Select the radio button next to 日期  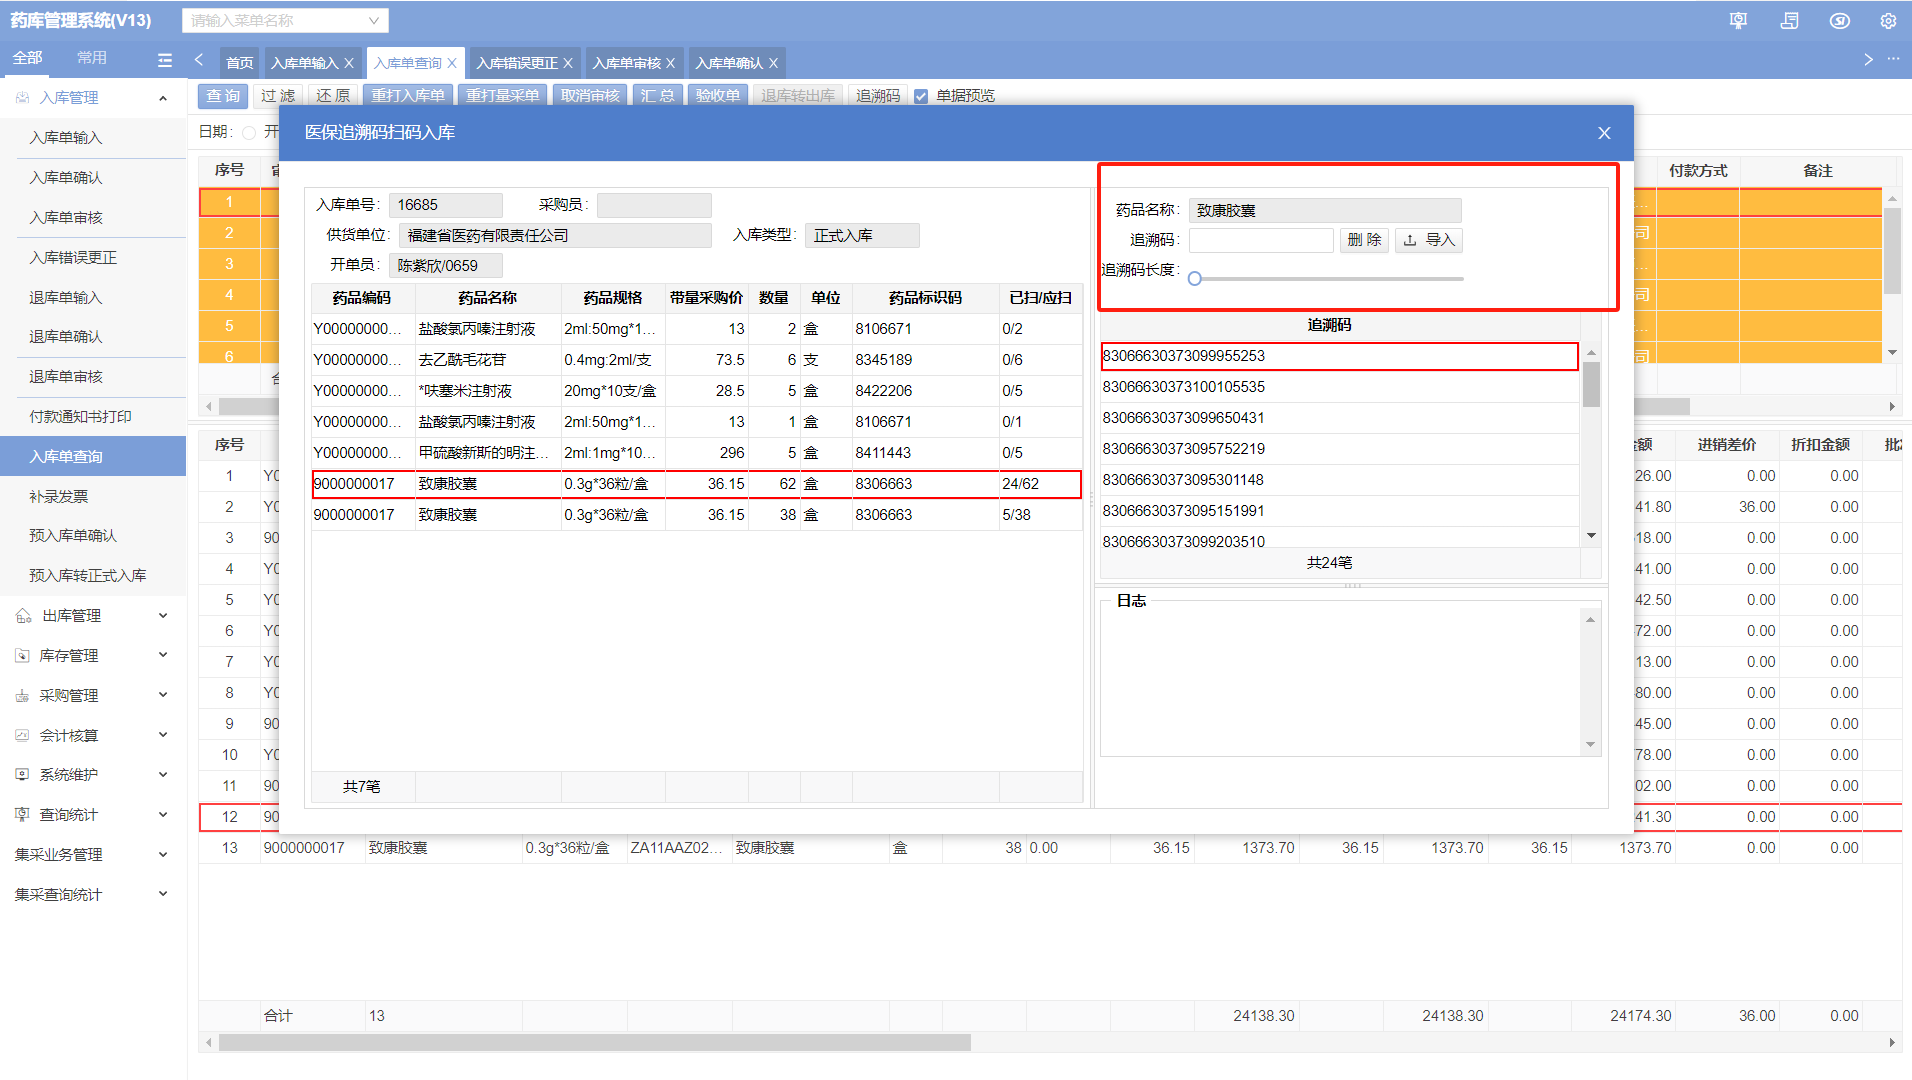tap(249, 132)
